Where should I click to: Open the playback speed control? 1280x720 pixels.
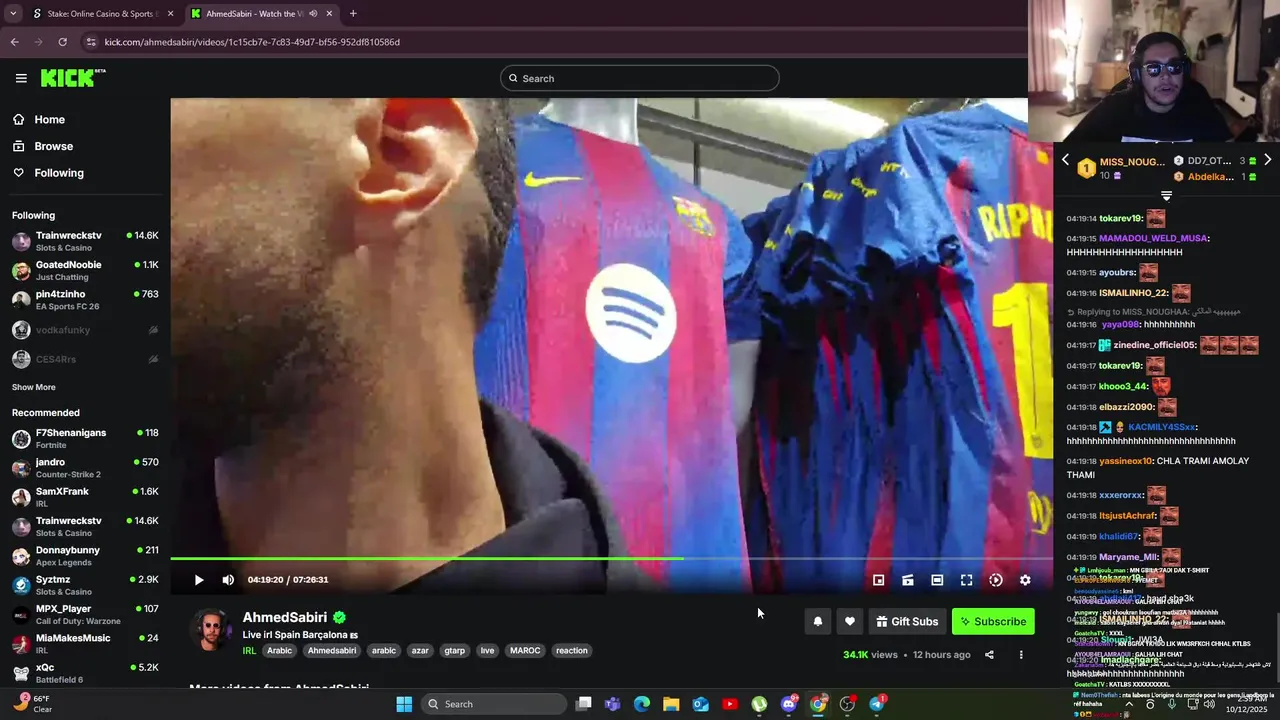(x=996, y=580)
